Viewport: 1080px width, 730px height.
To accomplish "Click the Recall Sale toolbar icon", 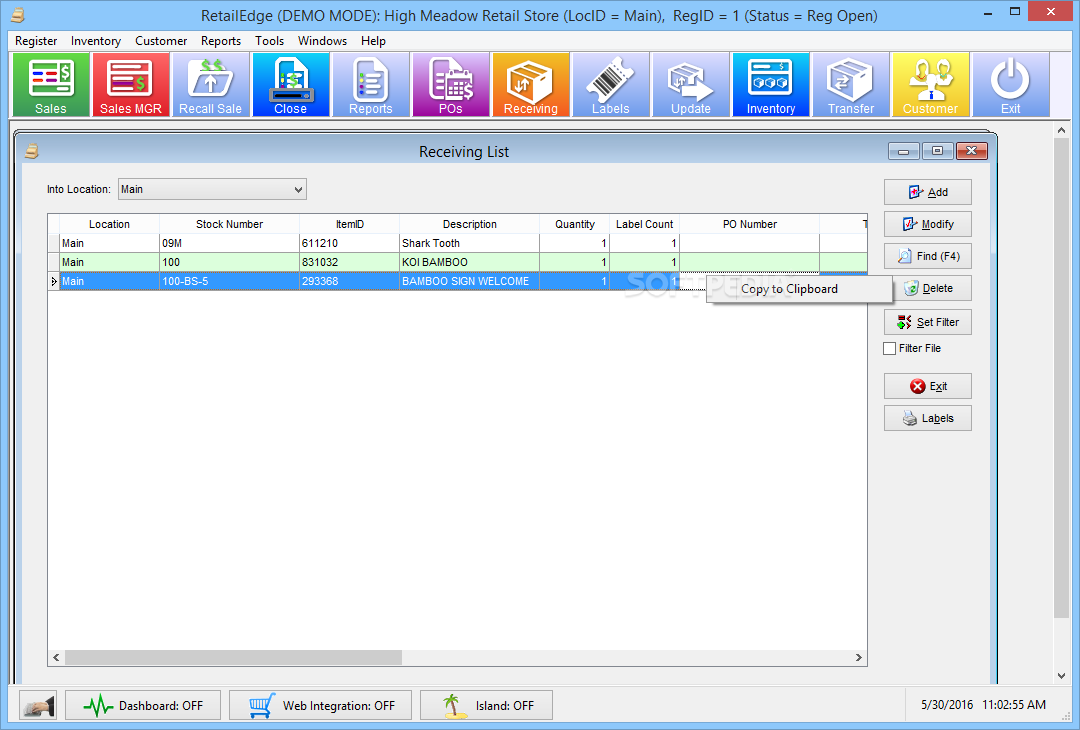I will click(x=211, y=85).
